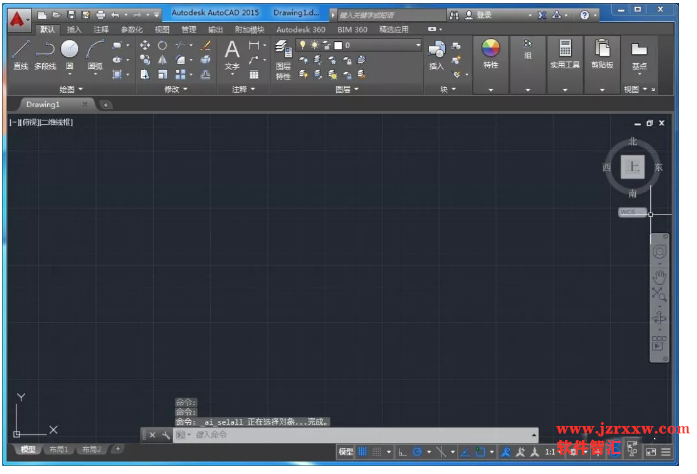Switch to Layout1 (布局1) tab
Image resolution: width=697 pixels, height=474 pixels.
point(59,450)
